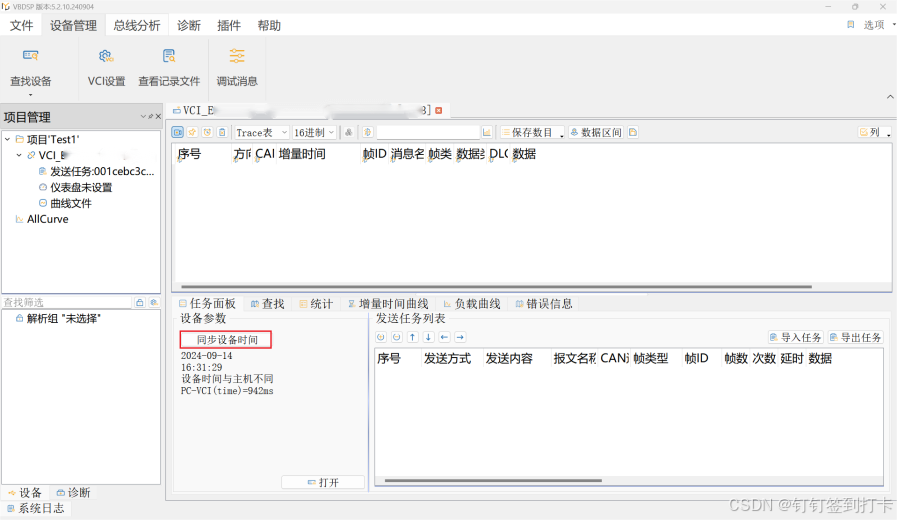Screen dimensions: 897x520
Task: Click the clipboard icon in trace toolbar
Action: 223,132
